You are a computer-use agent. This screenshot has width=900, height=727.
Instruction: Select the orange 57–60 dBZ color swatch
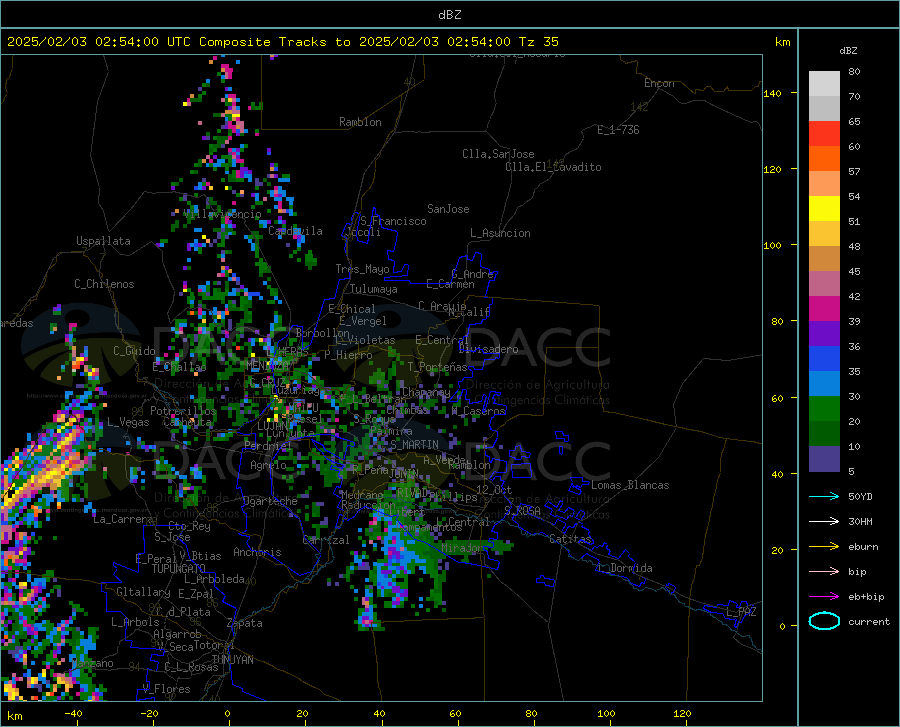click(824, 159)
